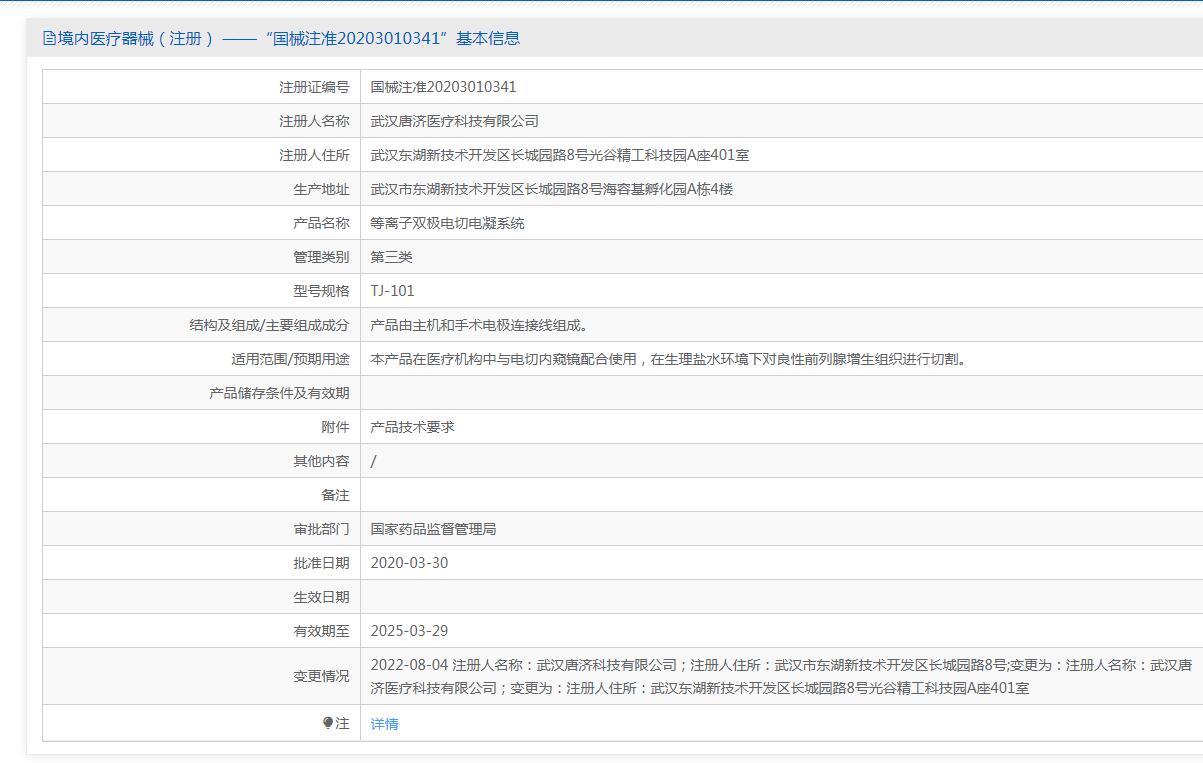Click registrant name 武汉唐济医疗科技有限公司
Screen dimensions: 1203x763
click(454, 121)
